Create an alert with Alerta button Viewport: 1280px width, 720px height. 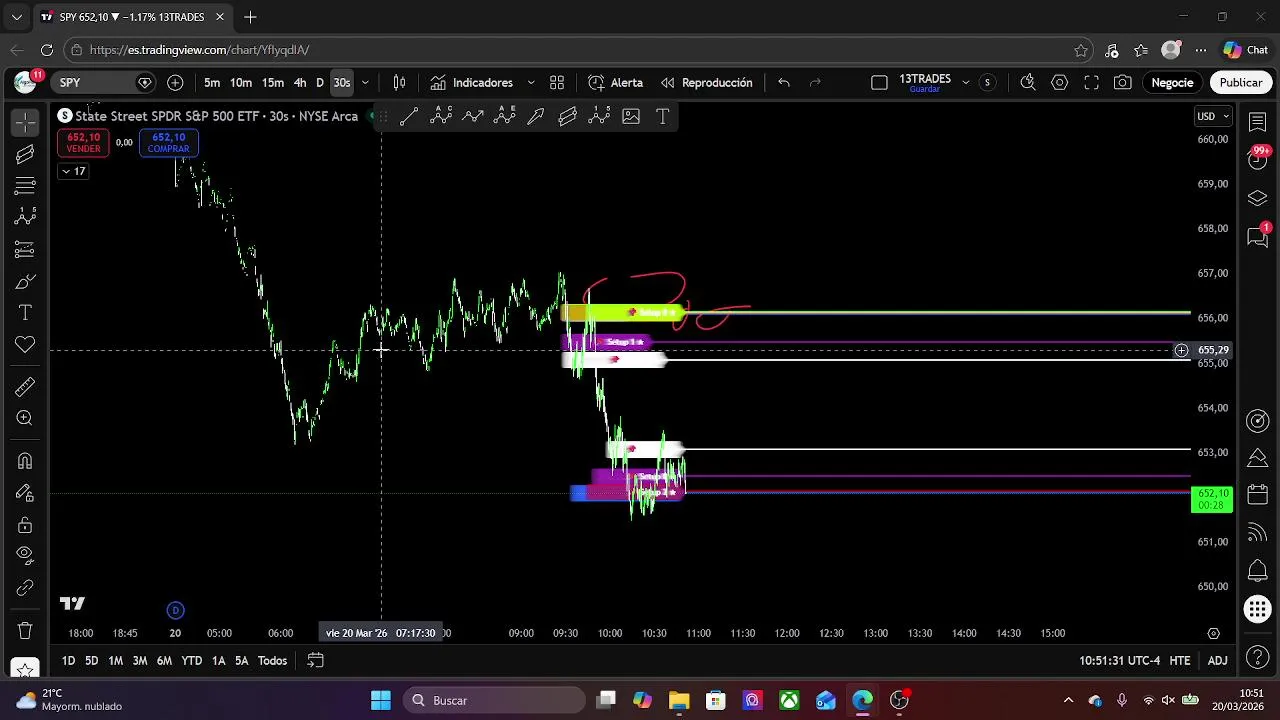click(615, 83)
